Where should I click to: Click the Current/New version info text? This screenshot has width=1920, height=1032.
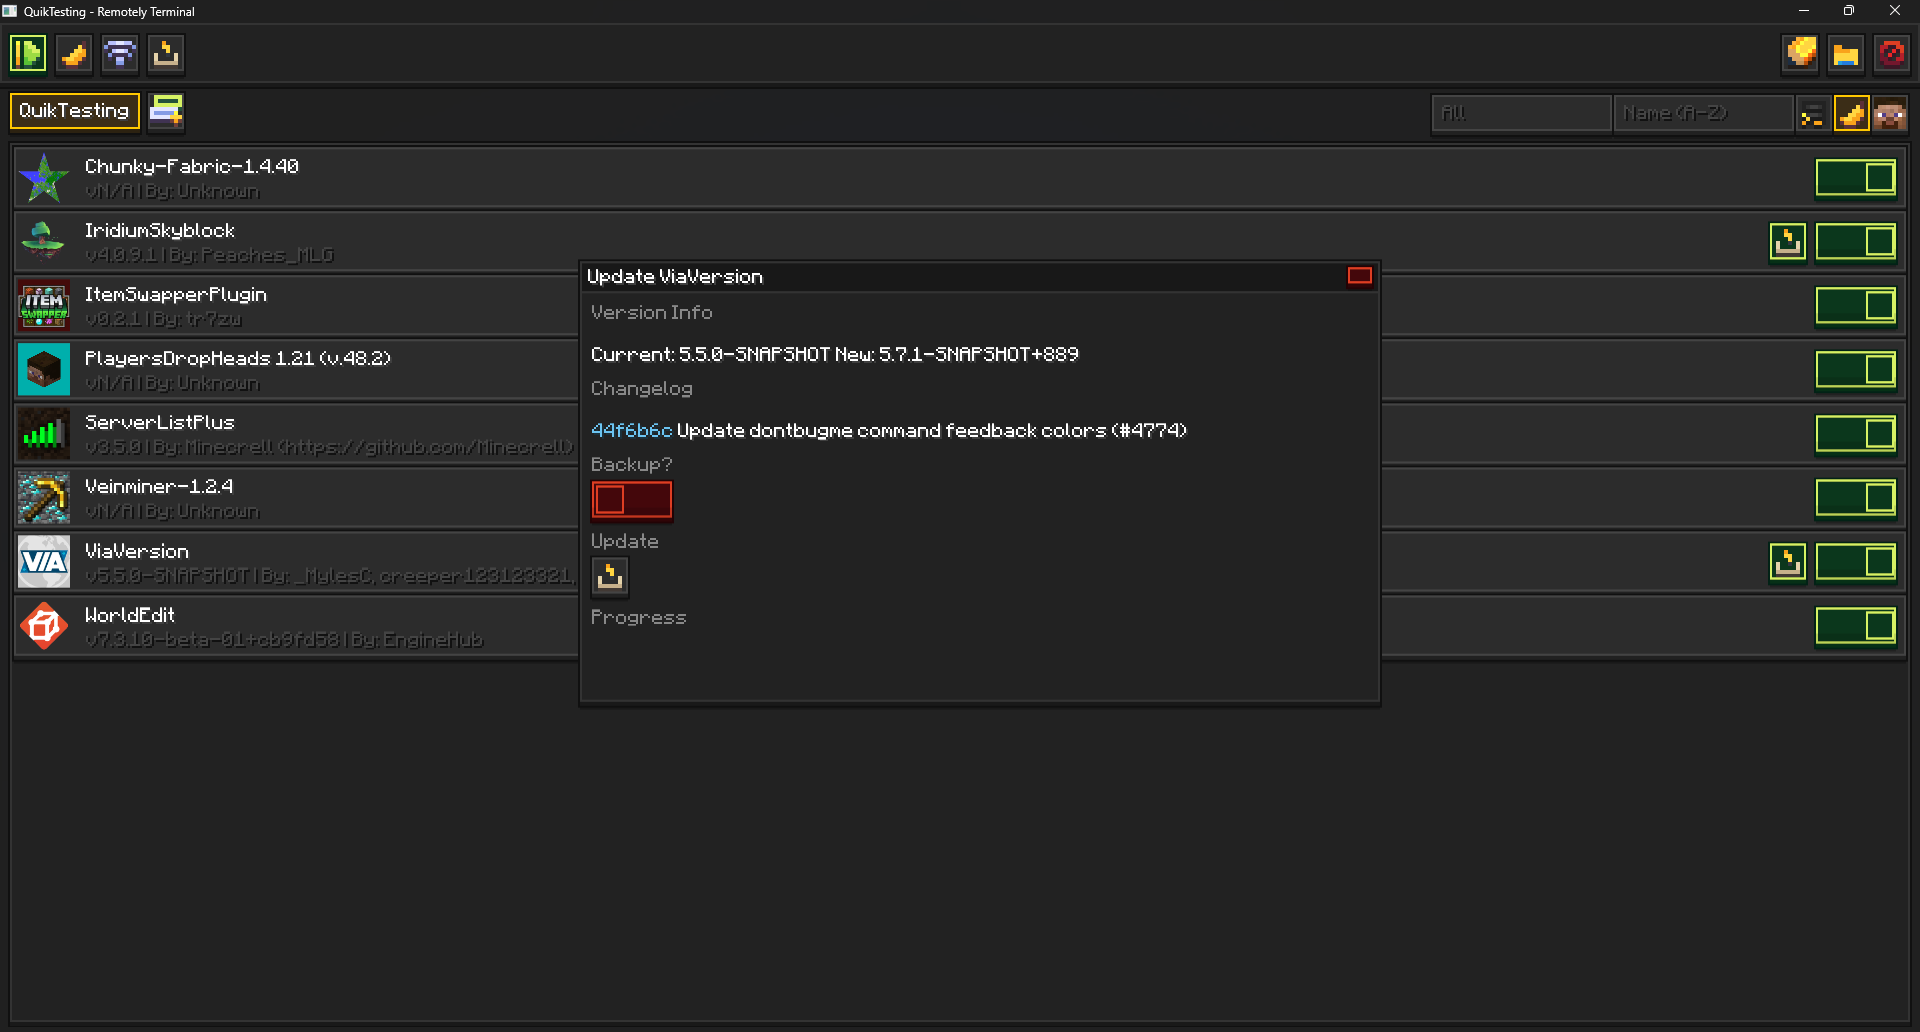click(835, 355)
